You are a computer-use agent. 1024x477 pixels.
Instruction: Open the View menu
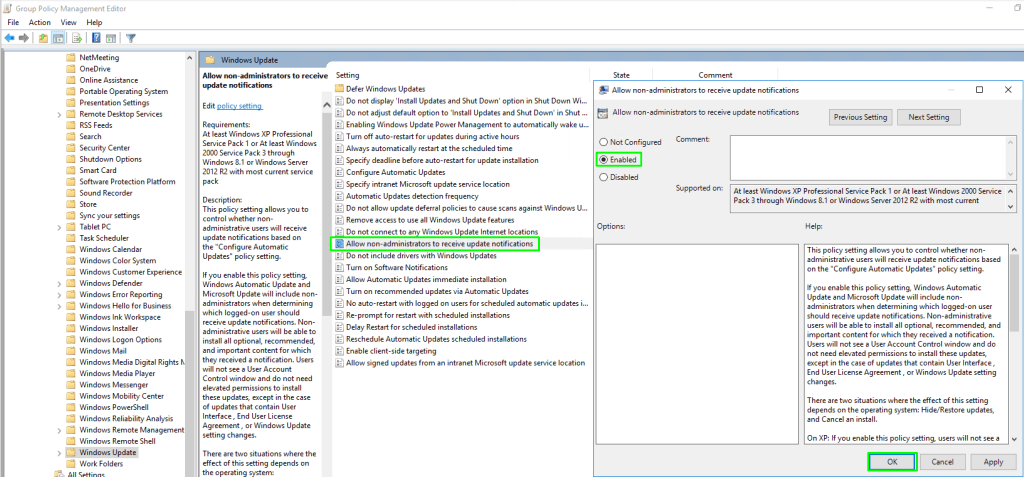[67, 22]
